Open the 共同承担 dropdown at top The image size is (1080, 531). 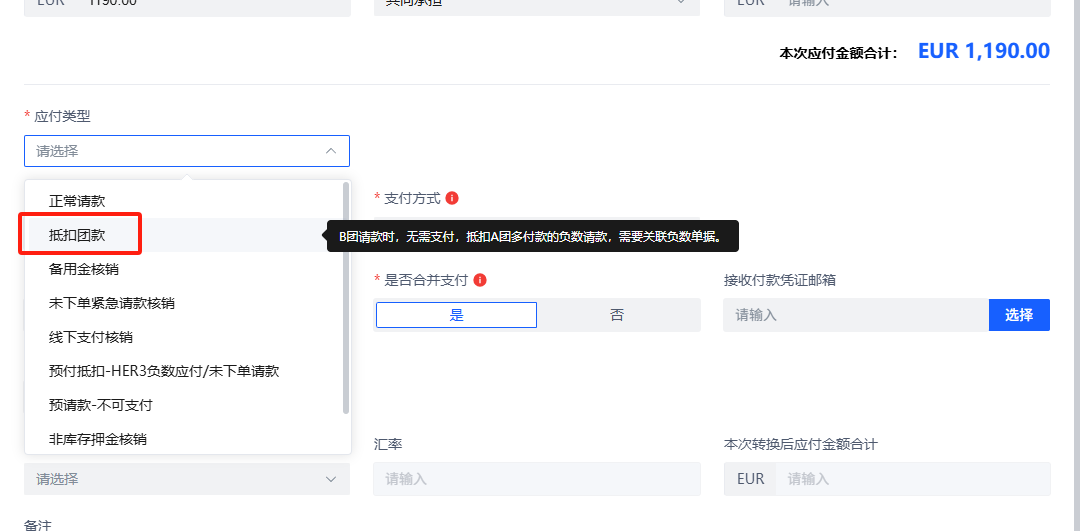537,3
